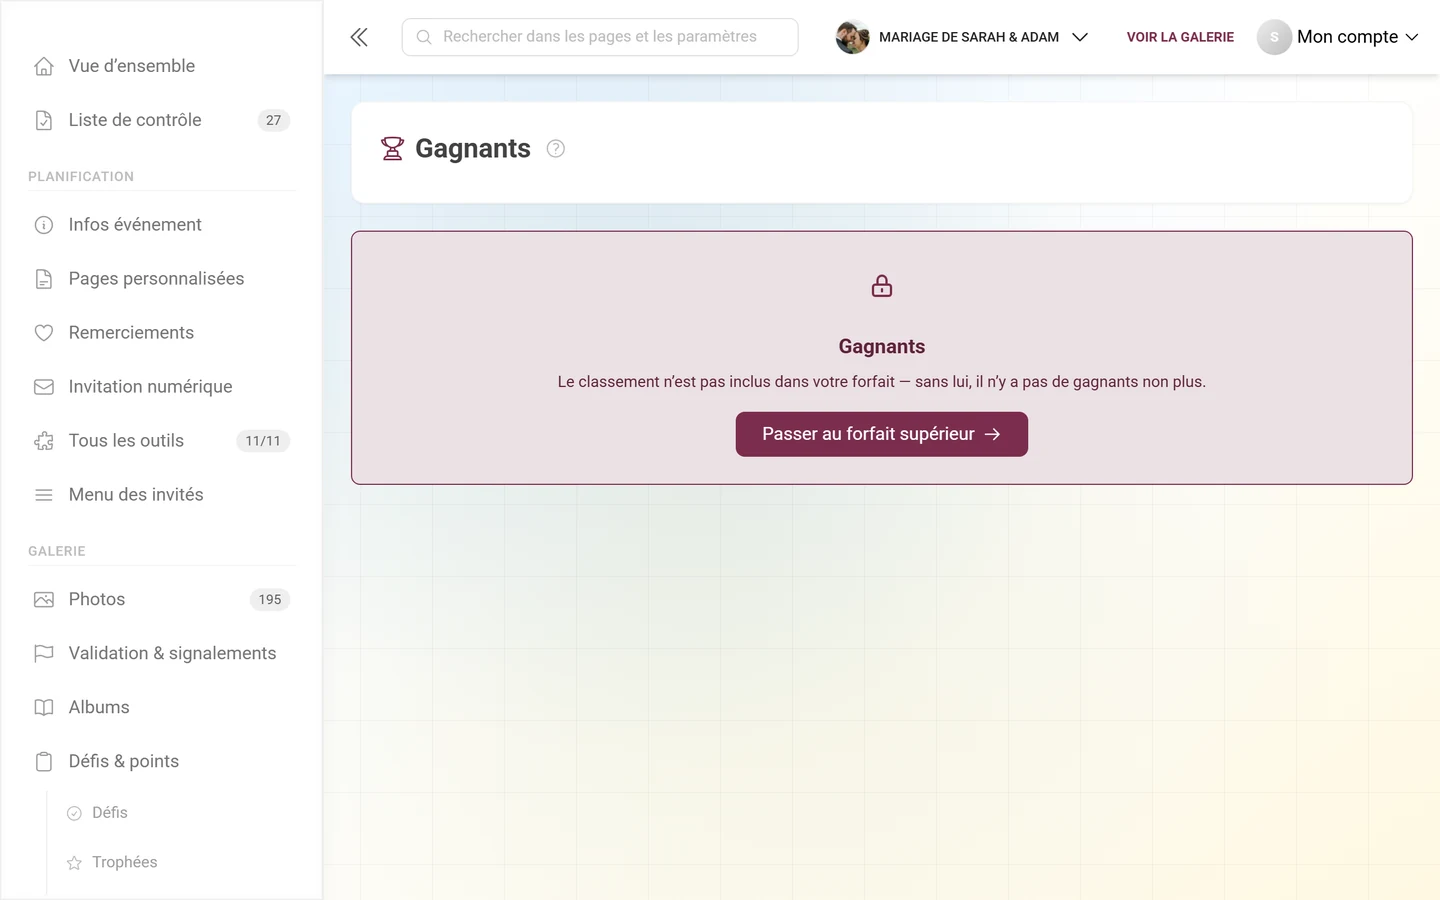Click Voir la galerie link
The image size is (1440, 900).
click(x=1180, y=37)
